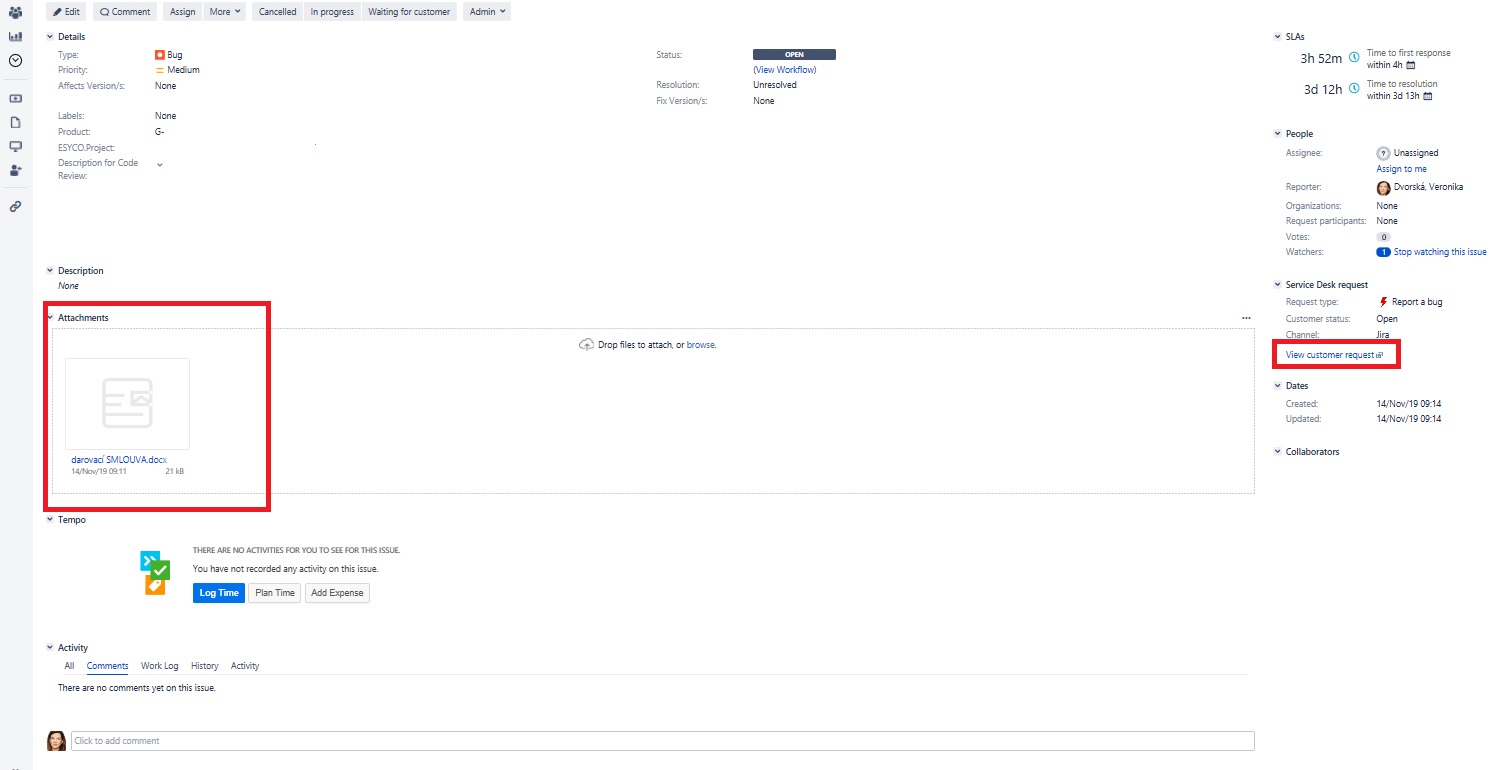Screen dimensions: 1505x770
Task: Open the Attachments three-dot options menu
Action: click(x=1246, y=318)
